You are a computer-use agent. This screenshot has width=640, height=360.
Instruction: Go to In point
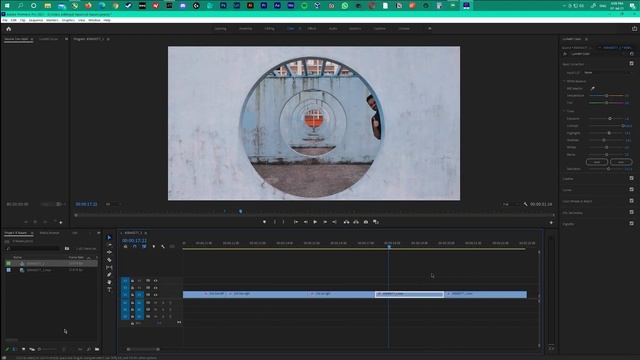(296, 222)
